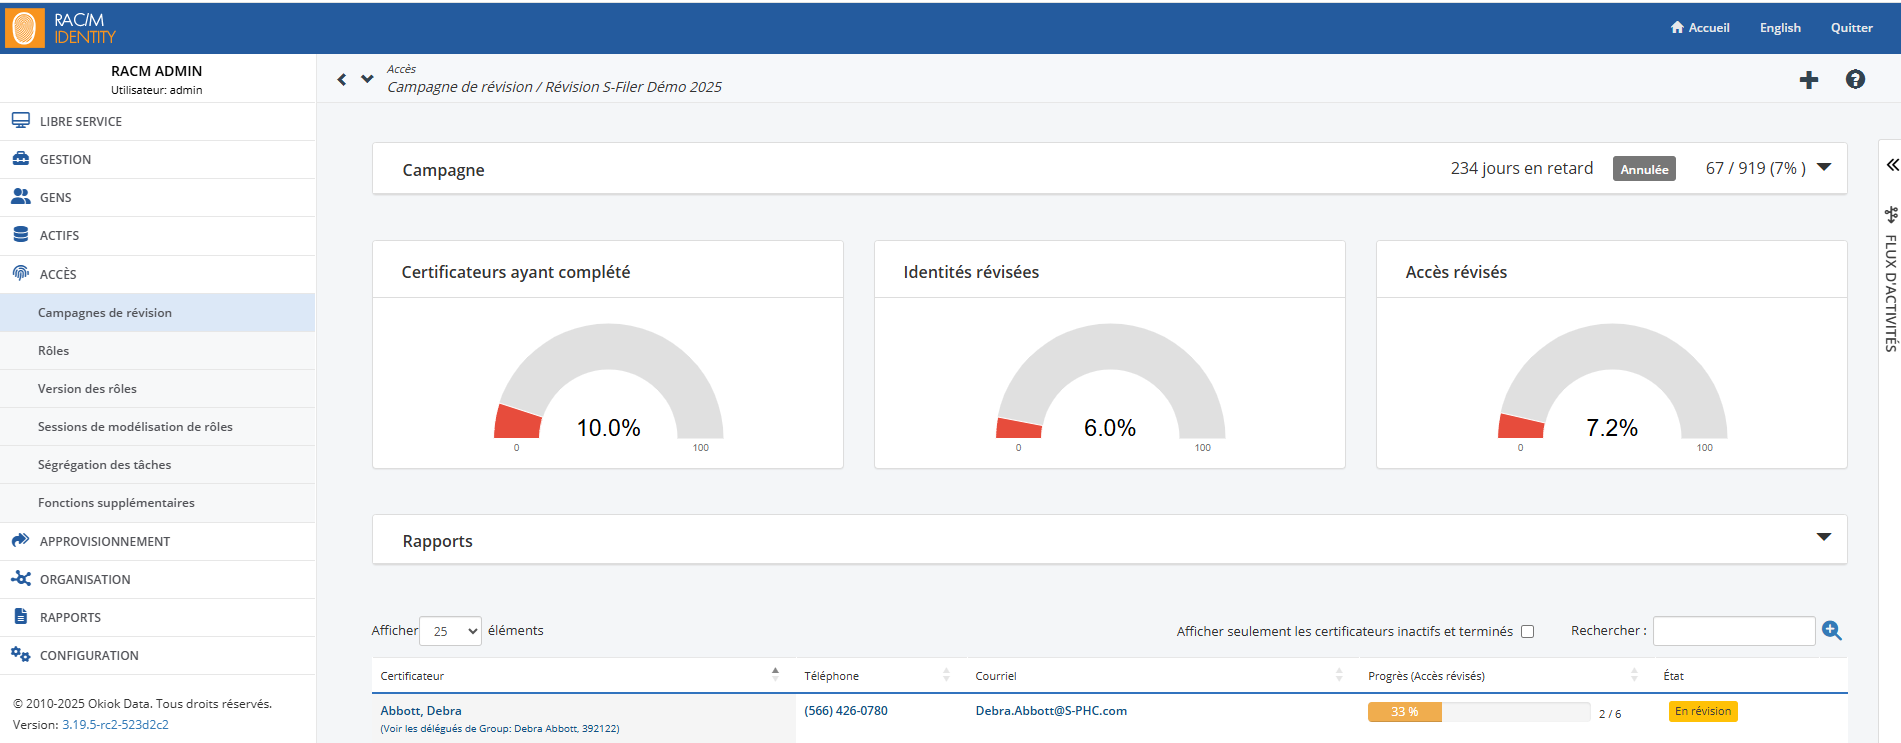1901x743 pixels.
Task: Switch language to English
Action: [1780, 28]
